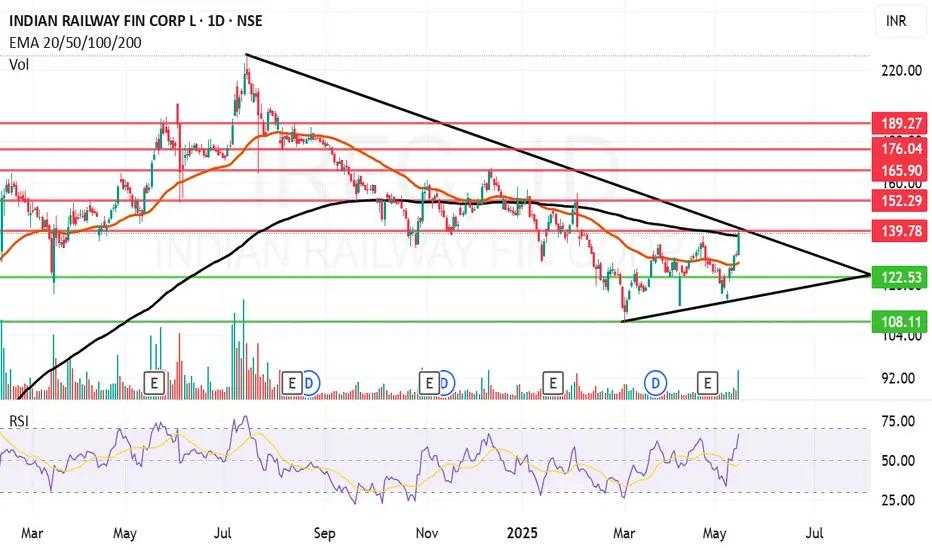This screenshot has height=550, width=932.
Task: Click the E earnings marker near November
Action: 429,384
